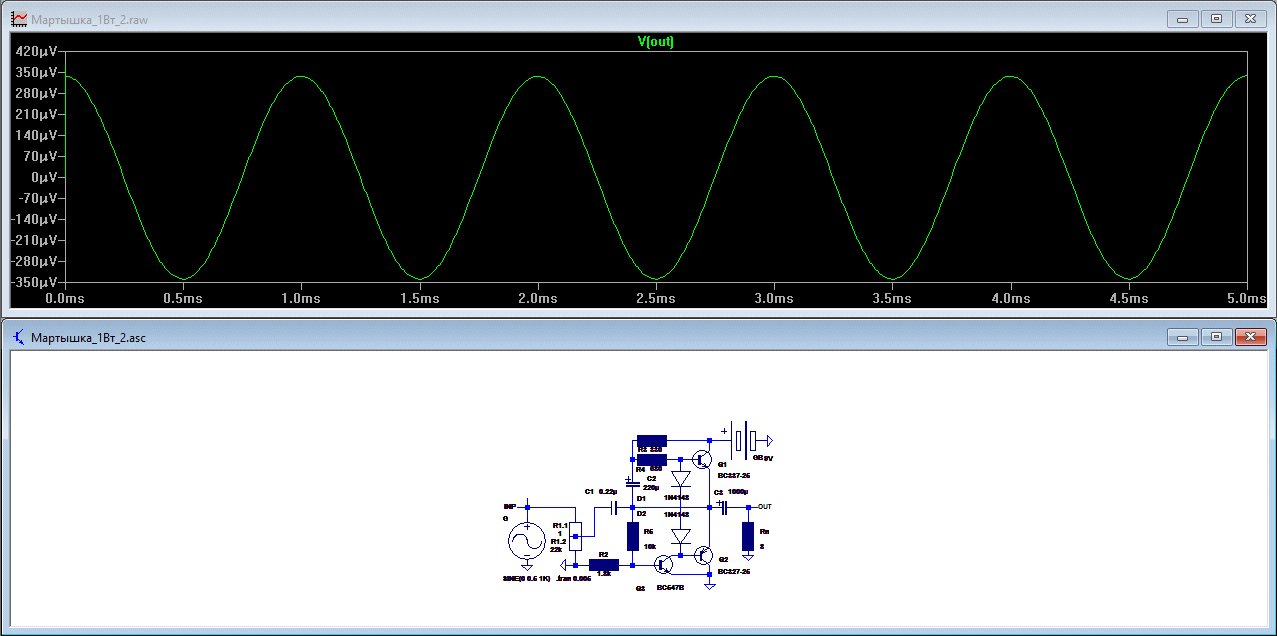1277x636 pixels.
Task: Click the 0µV label on vertical axis
Action: [x=42, y=177]
